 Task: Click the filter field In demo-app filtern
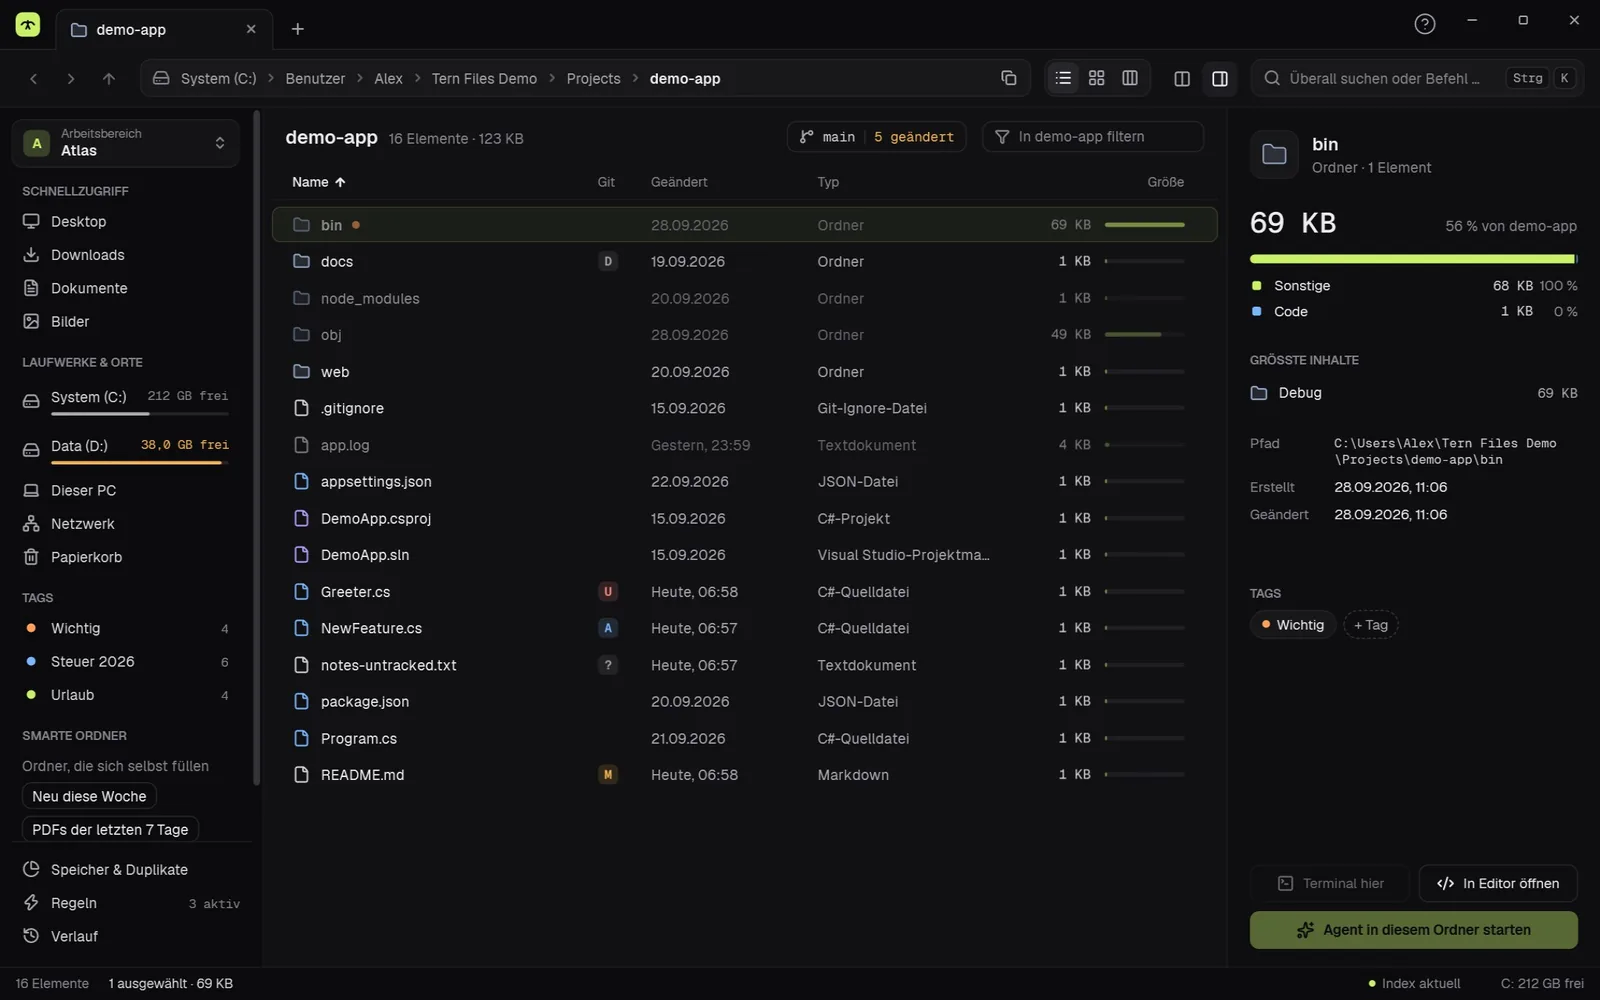pyautogui.click(x=1093, y=137)
